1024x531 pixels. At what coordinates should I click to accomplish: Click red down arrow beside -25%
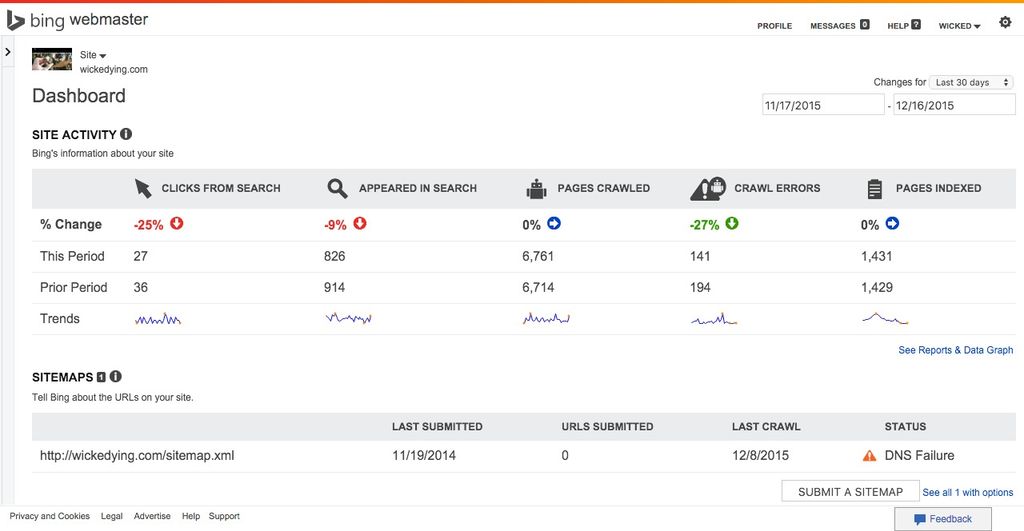click(x=177, y=223)
